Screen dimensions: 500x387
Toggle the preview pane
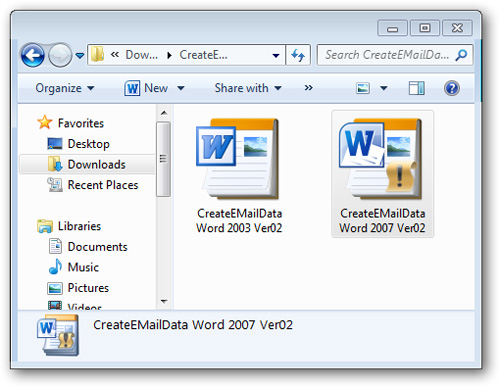(417, 88)
